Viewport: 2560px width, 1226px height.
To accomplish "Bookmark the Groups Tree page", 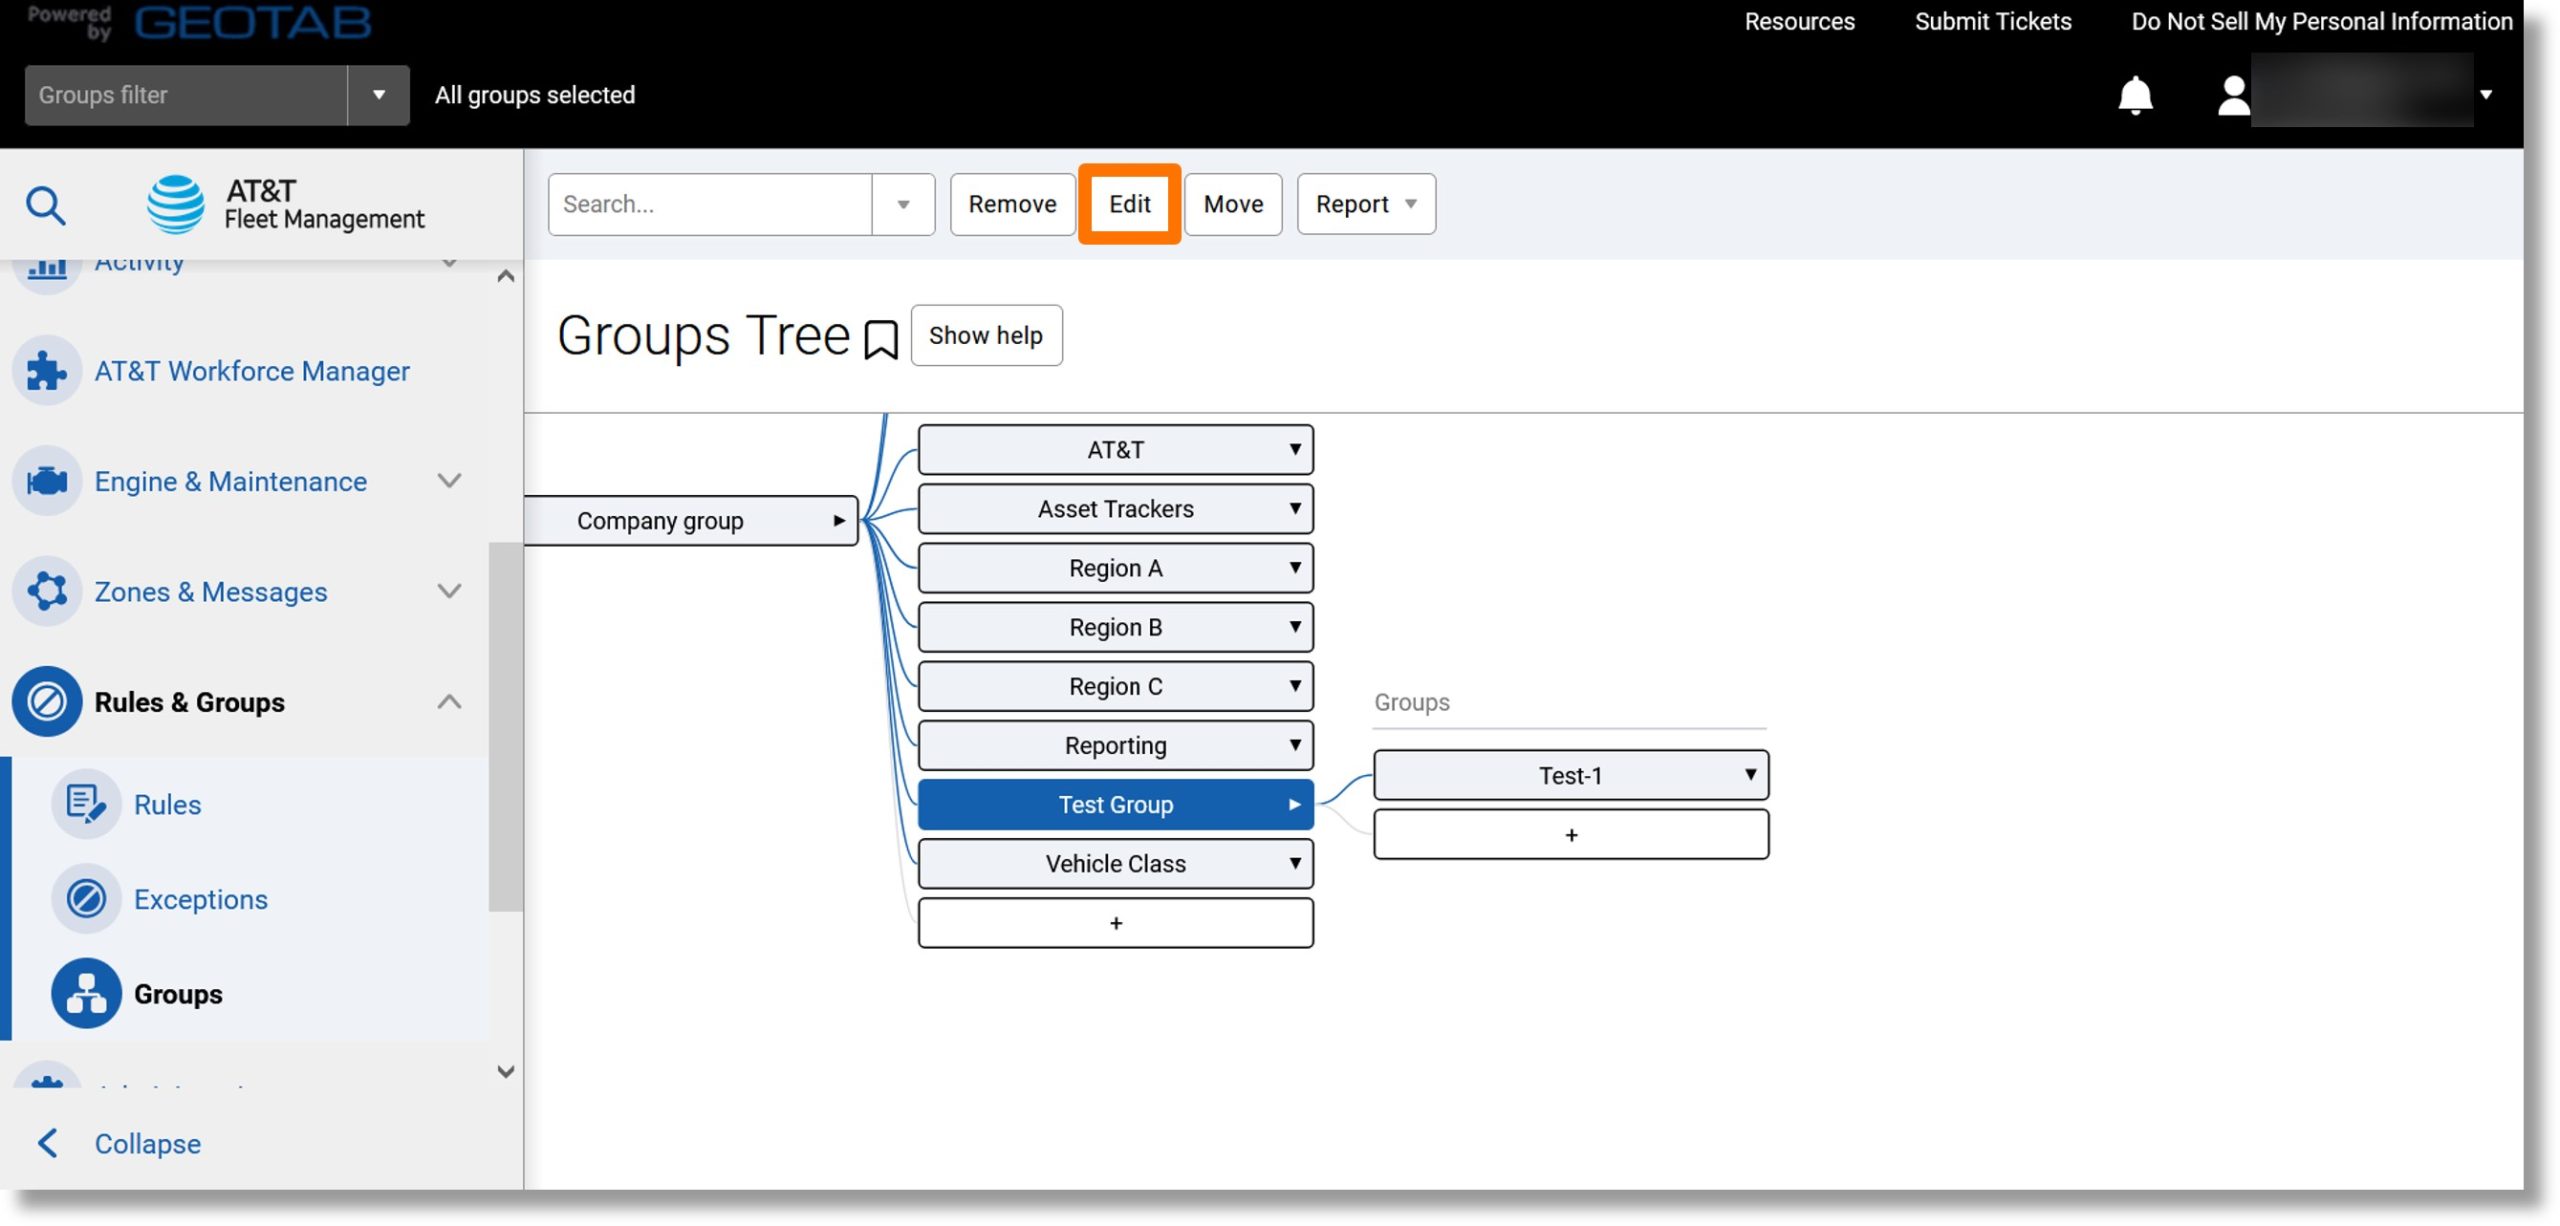I will pyautogui.click(x=880, y=339).
